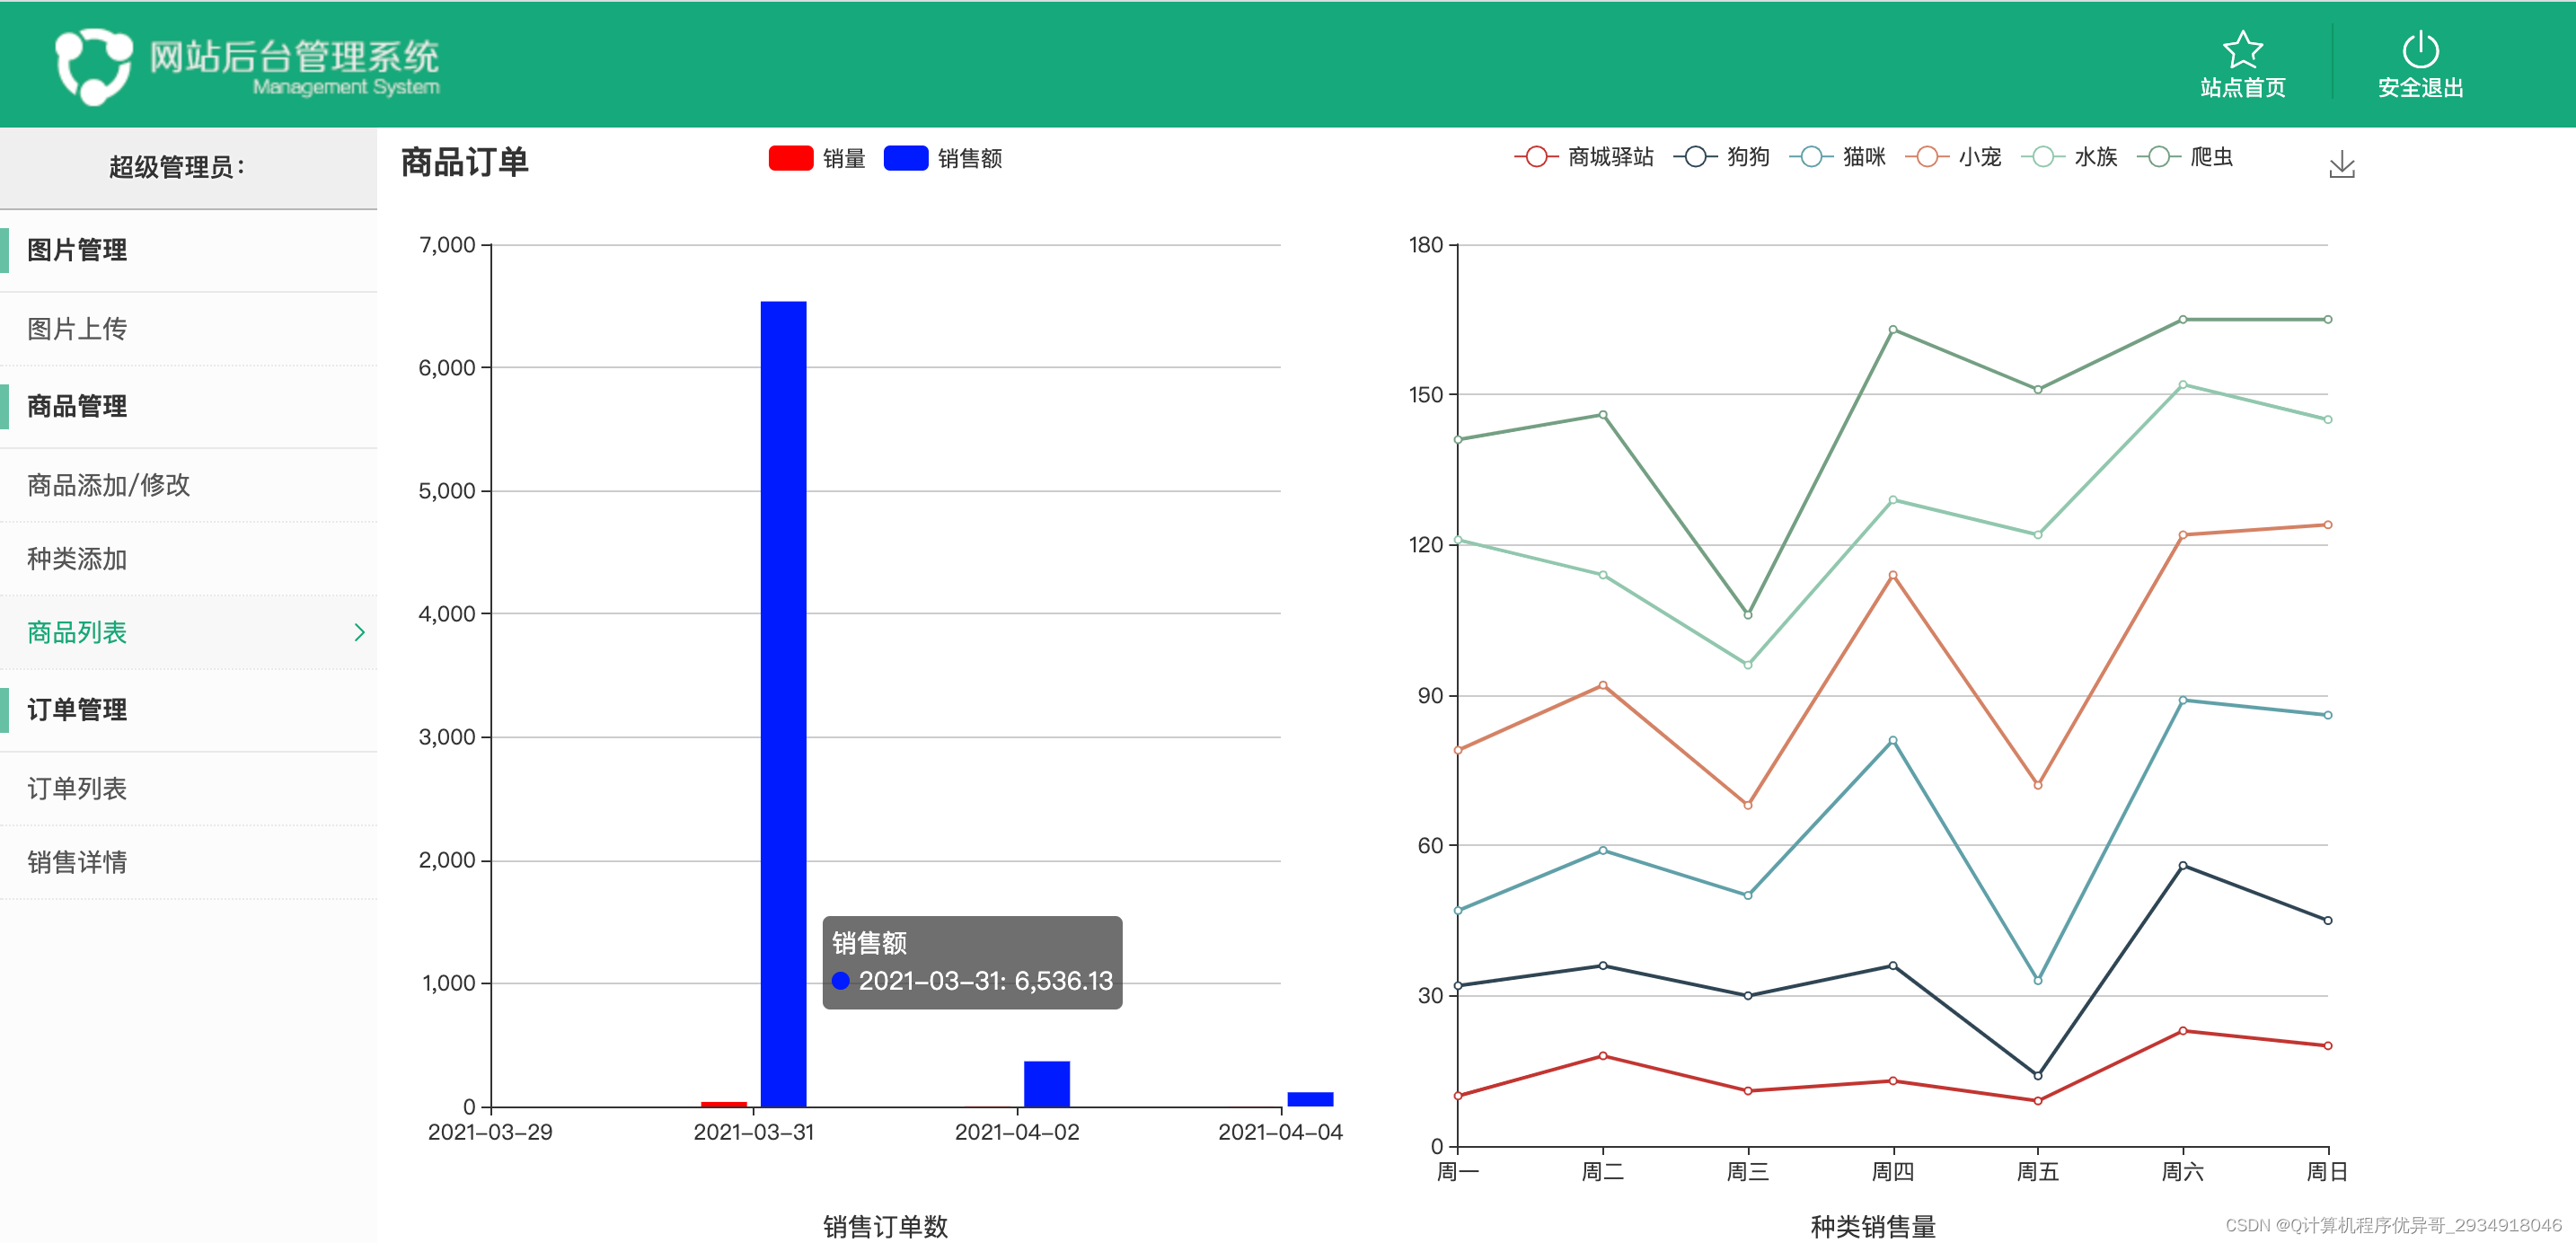This screenshot has width=2576, height=1243.
Task: Toggle 猫咪 line in legend
Action: point(1837,157)
